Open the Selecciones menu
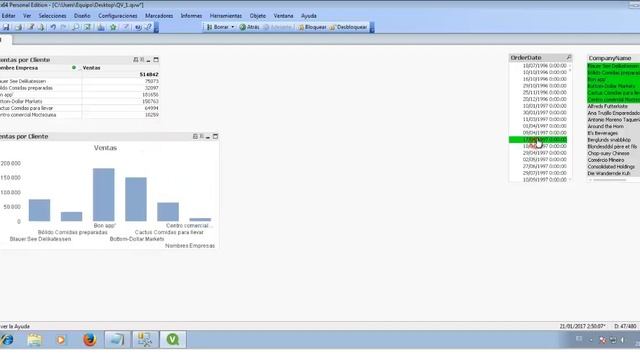This screenshot has width=640, height=360. pos(52,16)
